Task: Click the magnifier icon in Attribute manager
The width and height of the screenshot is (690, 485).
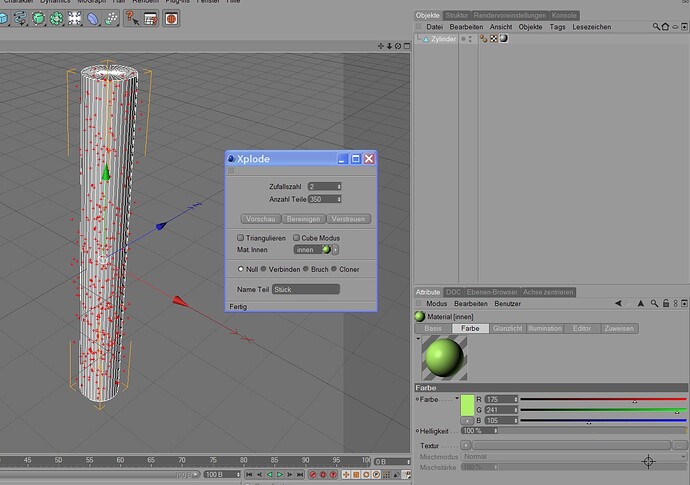Action: coord(654,303)
